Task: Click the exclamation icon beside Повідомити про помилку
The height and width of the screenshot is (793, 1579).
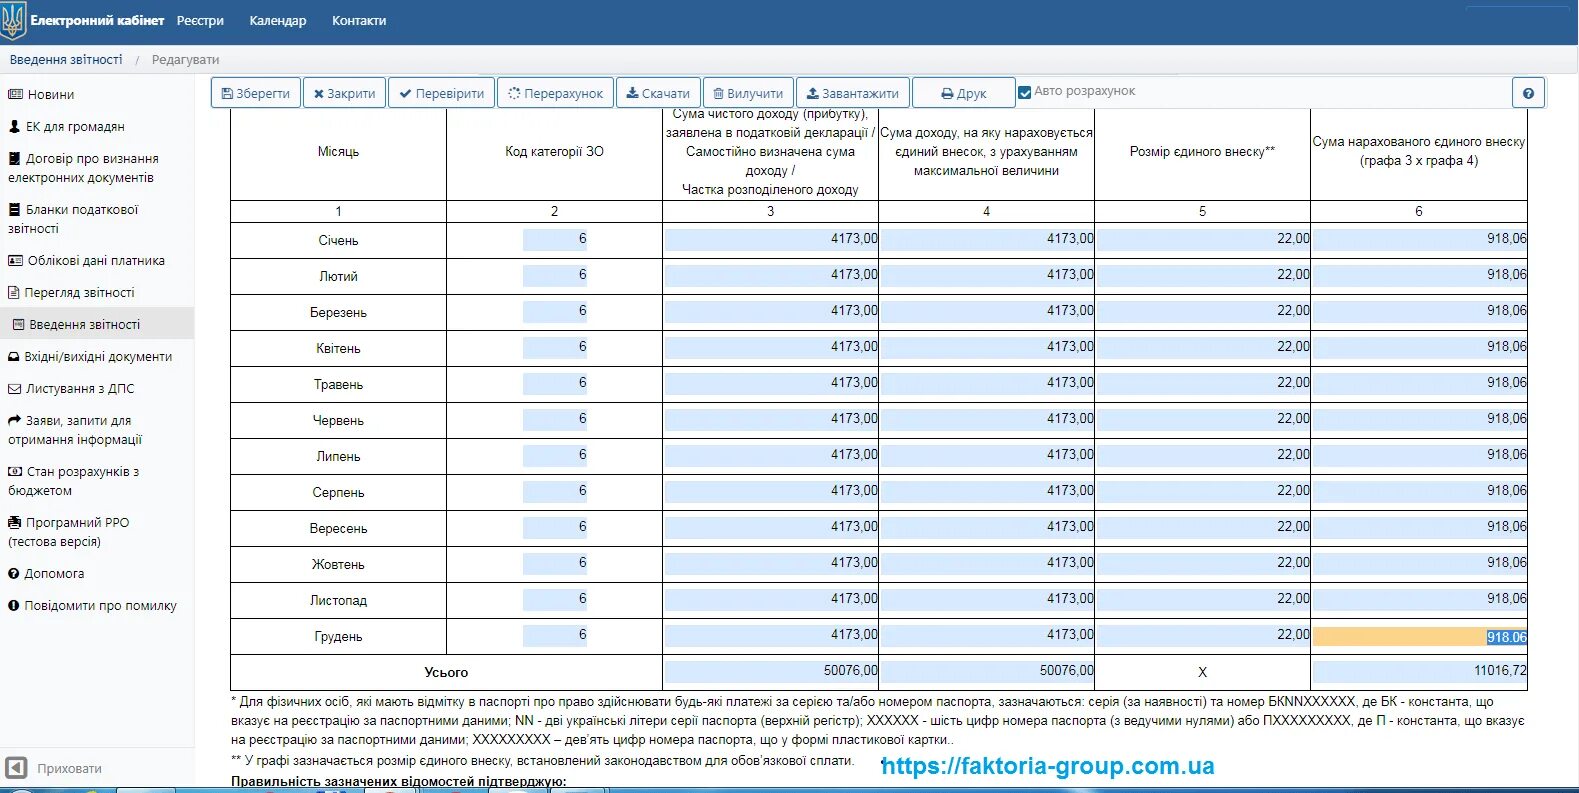Action: point(14,605)
